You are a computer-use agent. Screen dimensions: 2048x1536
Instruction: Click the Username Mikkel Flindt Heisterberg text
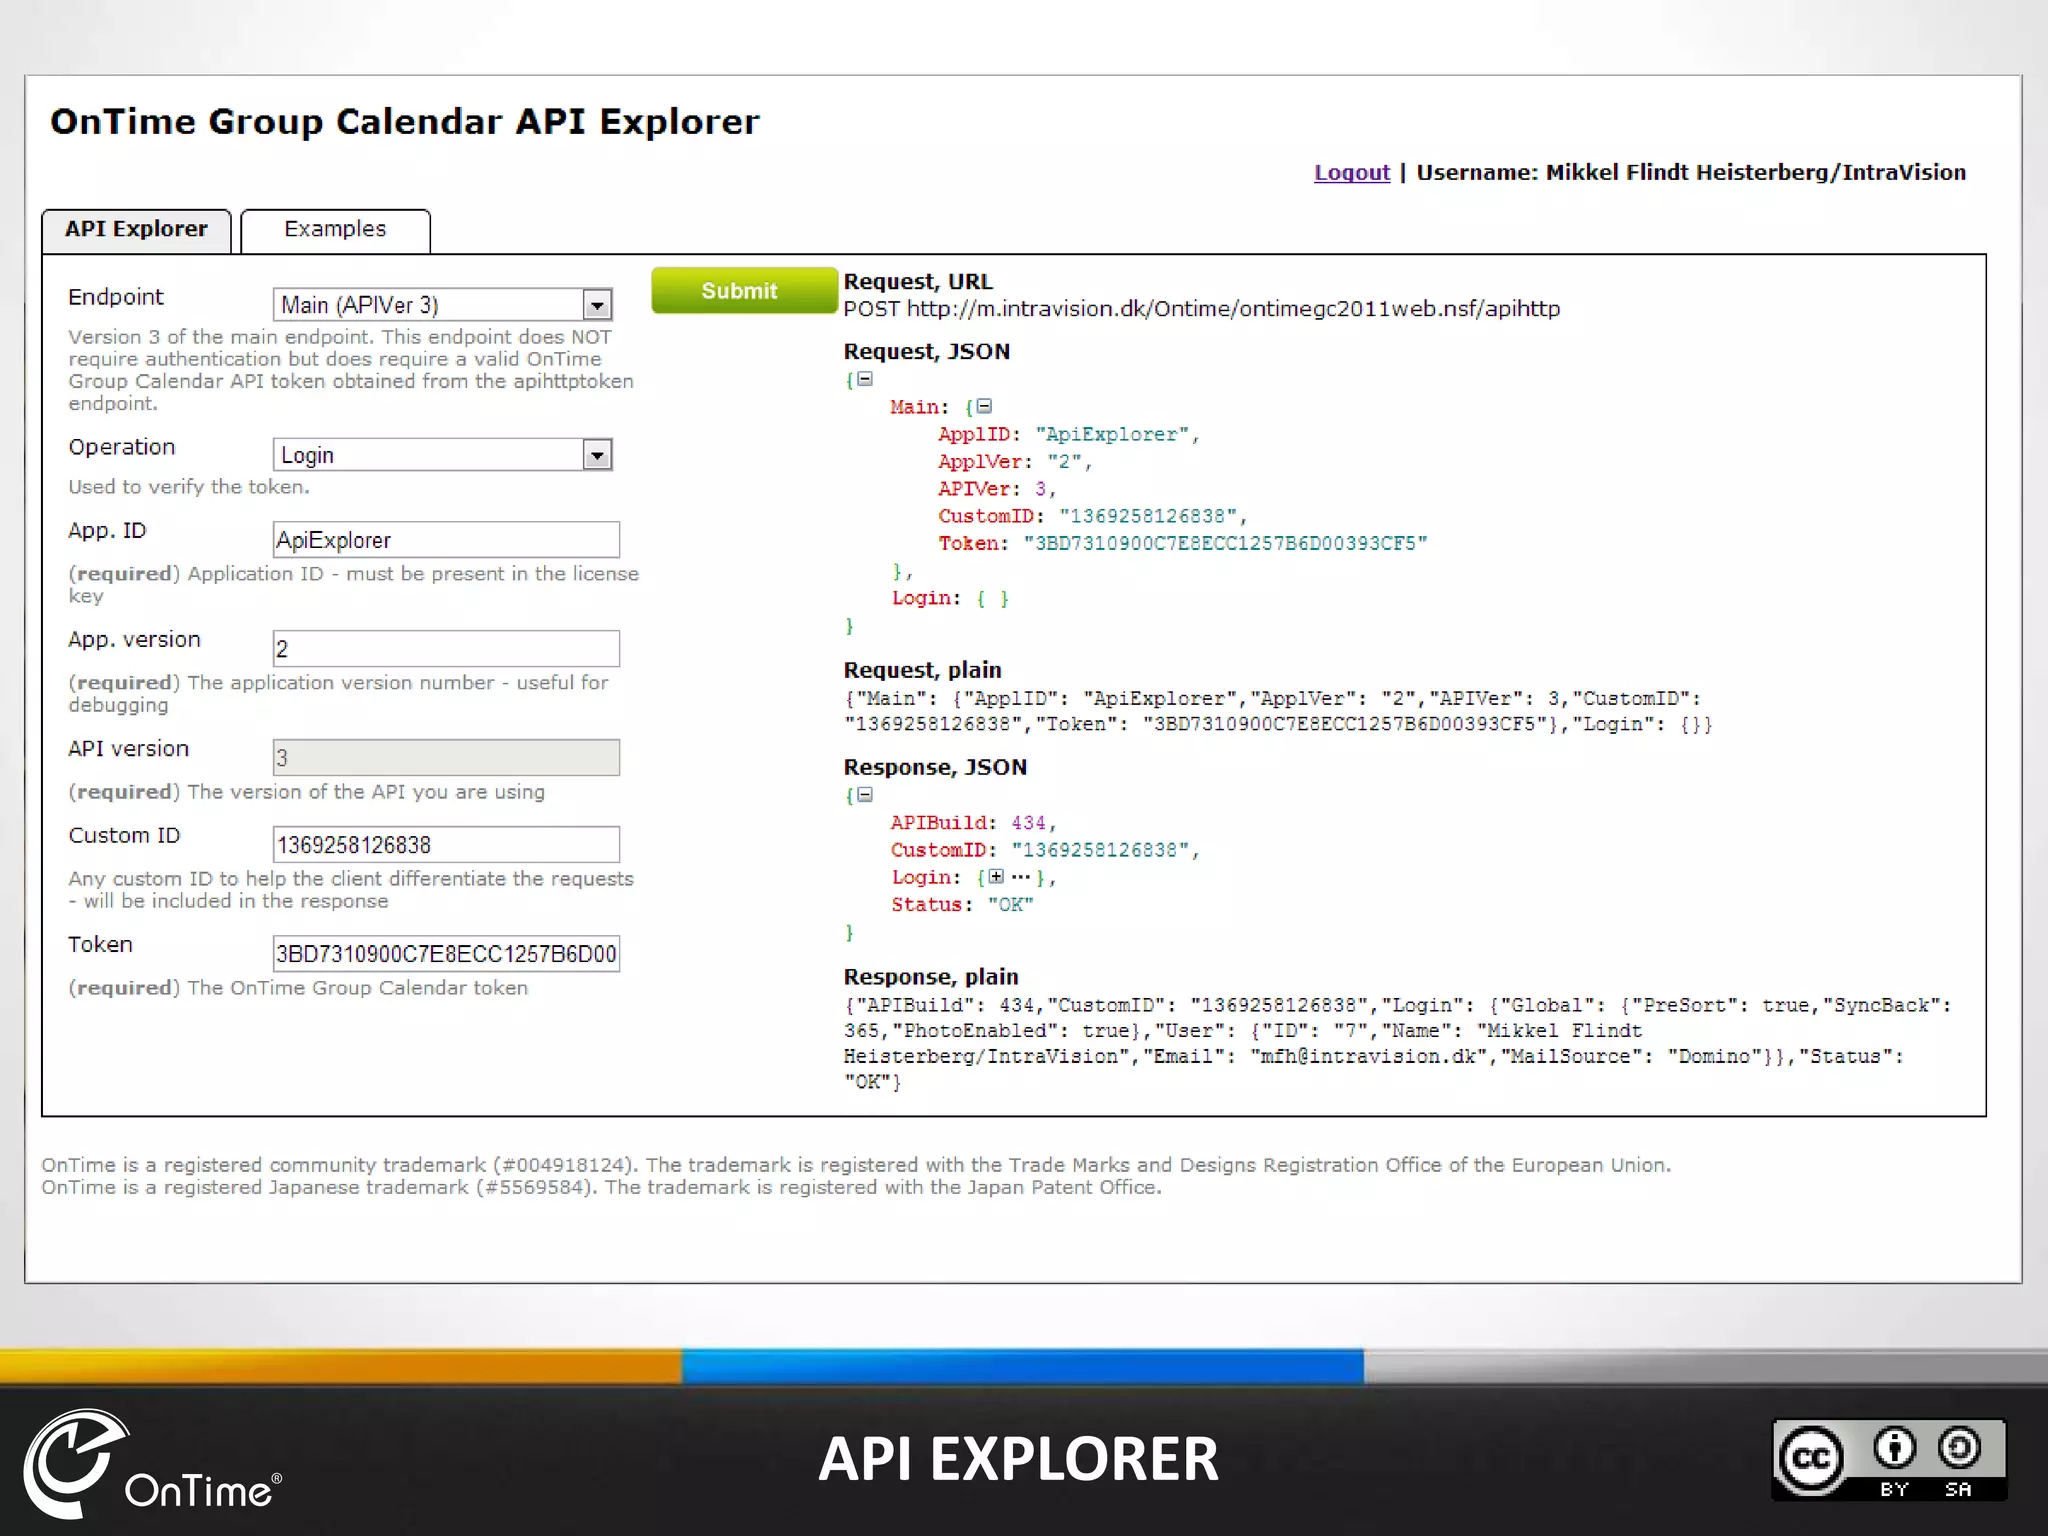click(1691, 172)
